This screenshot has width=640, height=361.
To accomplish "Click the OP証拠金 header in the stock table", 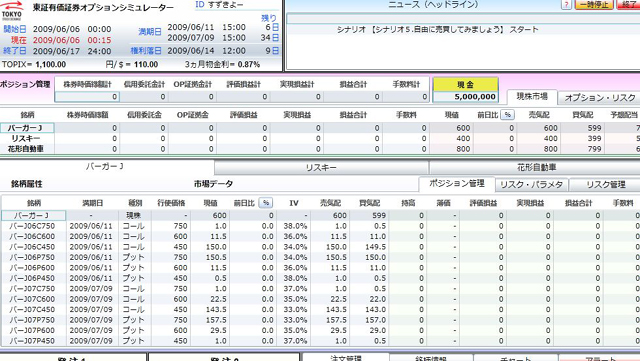I will pos(193,115).
